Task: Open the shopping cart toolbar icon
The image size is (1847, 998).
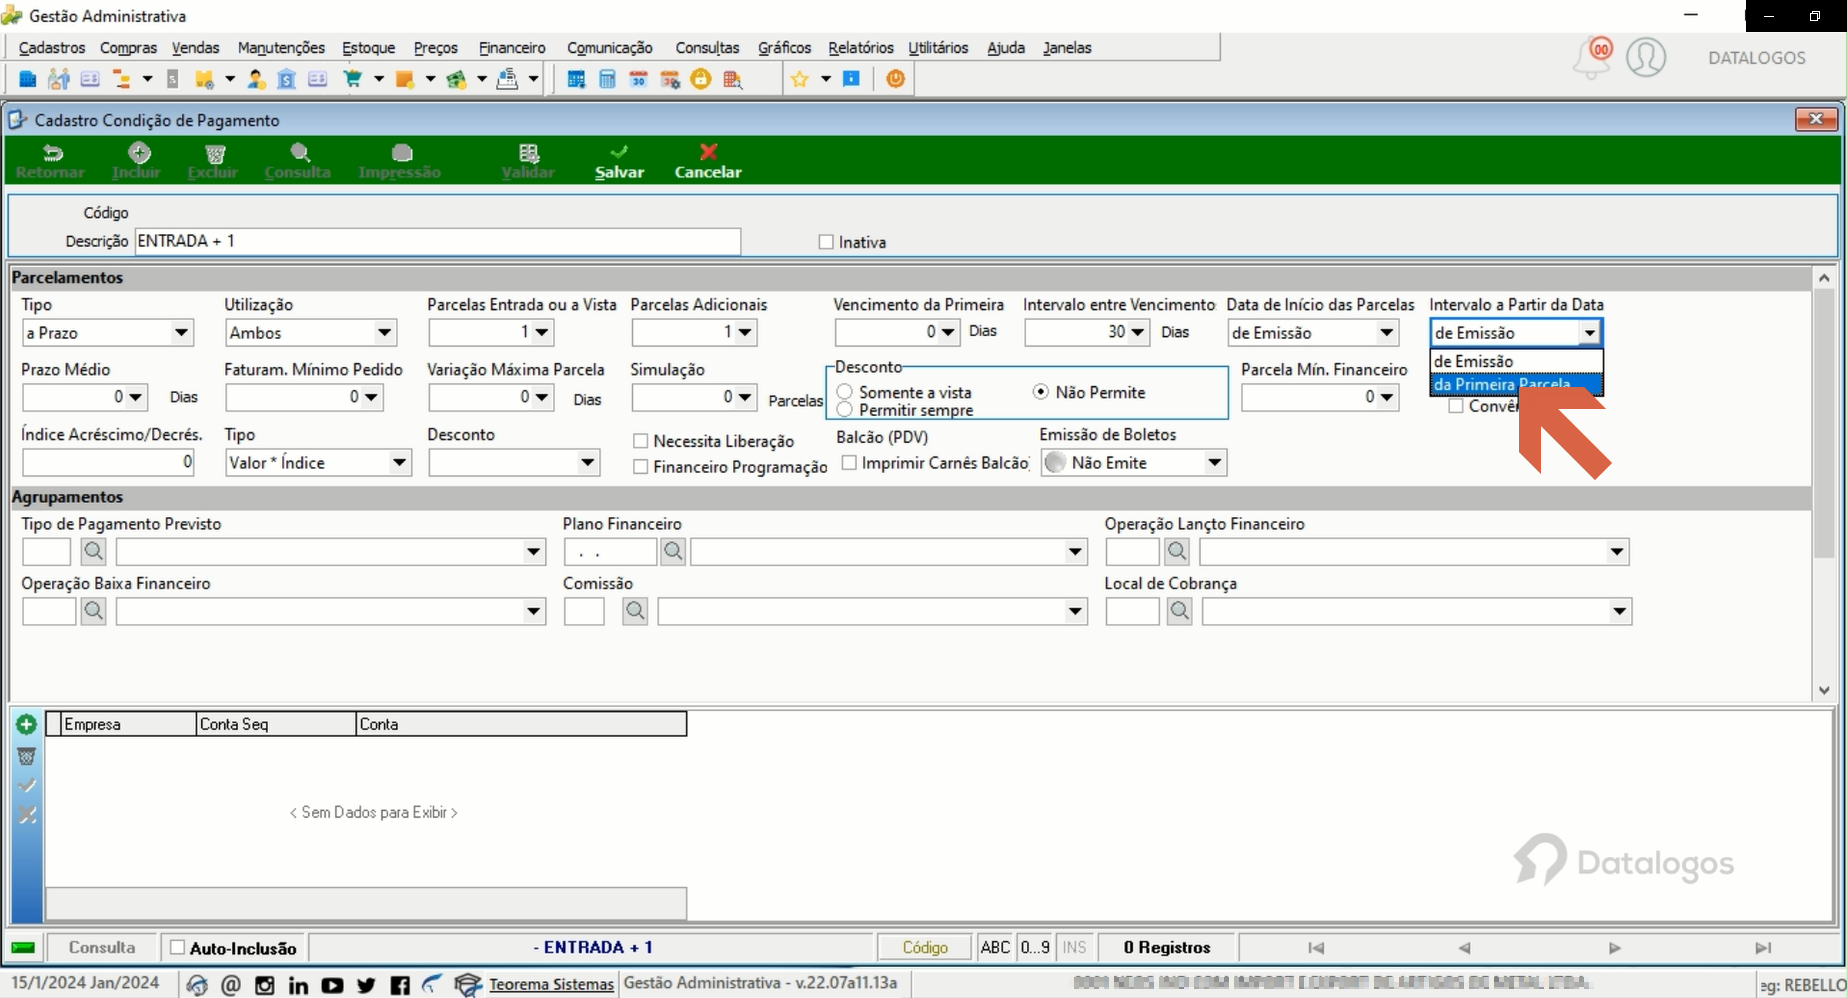Action: click(x=353, y=79)
